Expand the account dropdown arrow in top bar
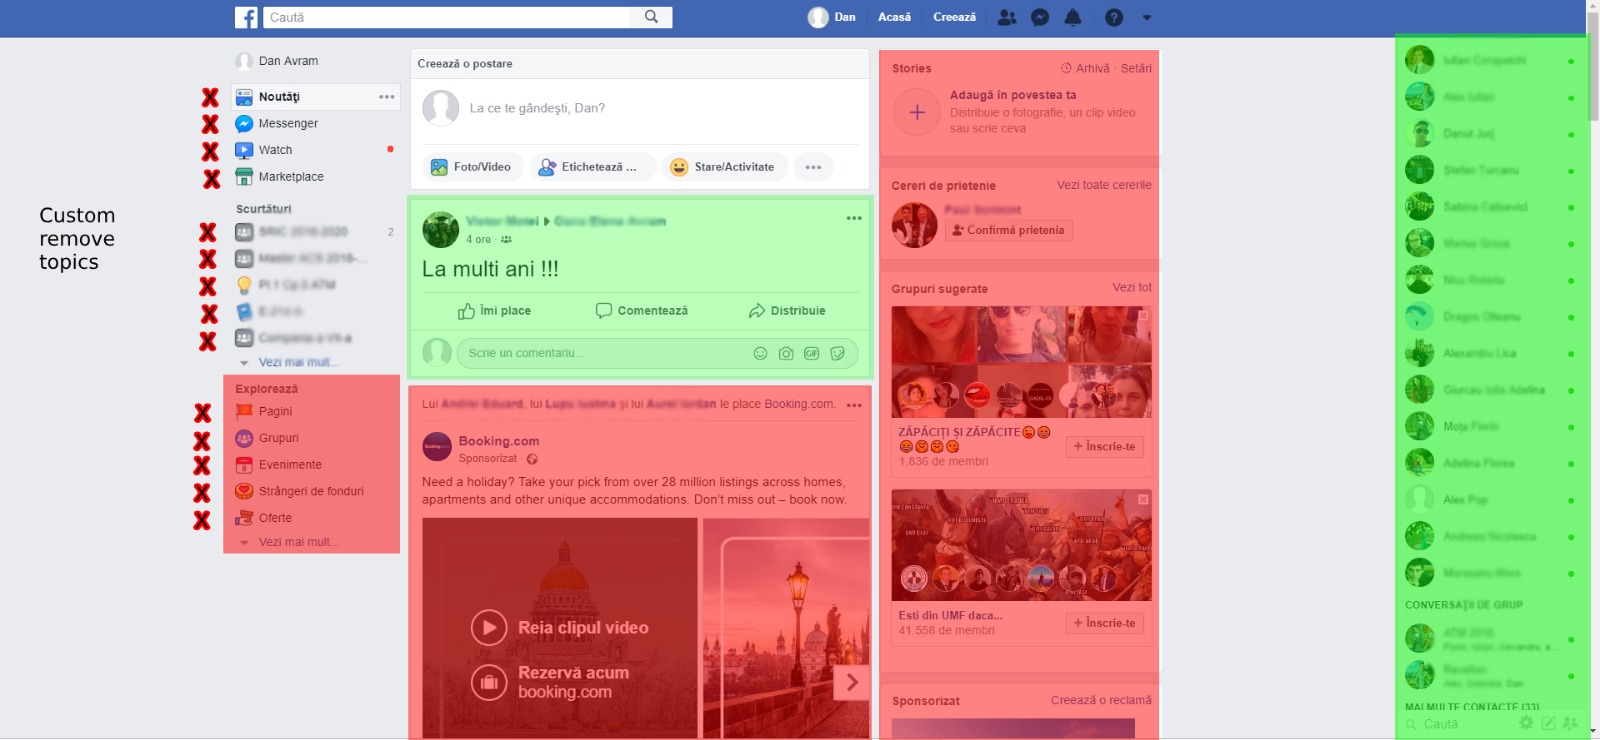This screenshot has height=740, width=1600. tap(1147, 17)
